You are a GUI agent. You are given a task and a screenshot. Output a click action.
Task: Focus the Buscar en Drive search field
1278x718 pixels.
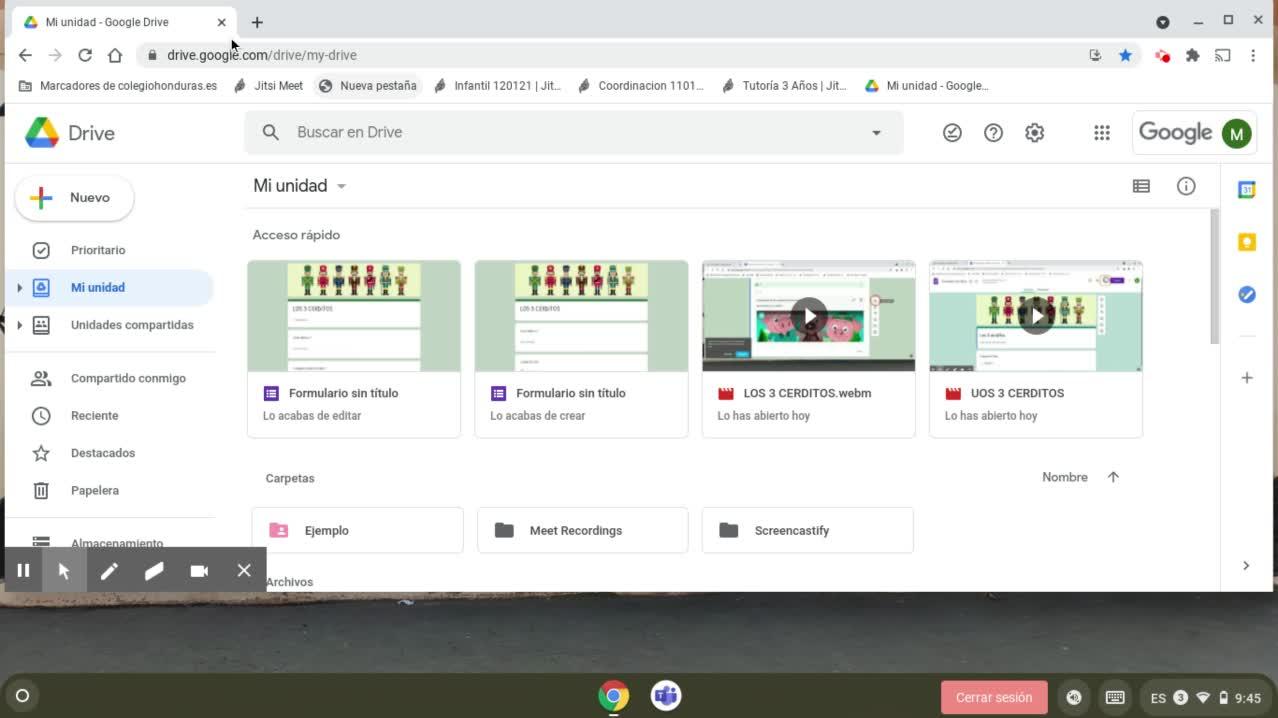pos(574,132)
